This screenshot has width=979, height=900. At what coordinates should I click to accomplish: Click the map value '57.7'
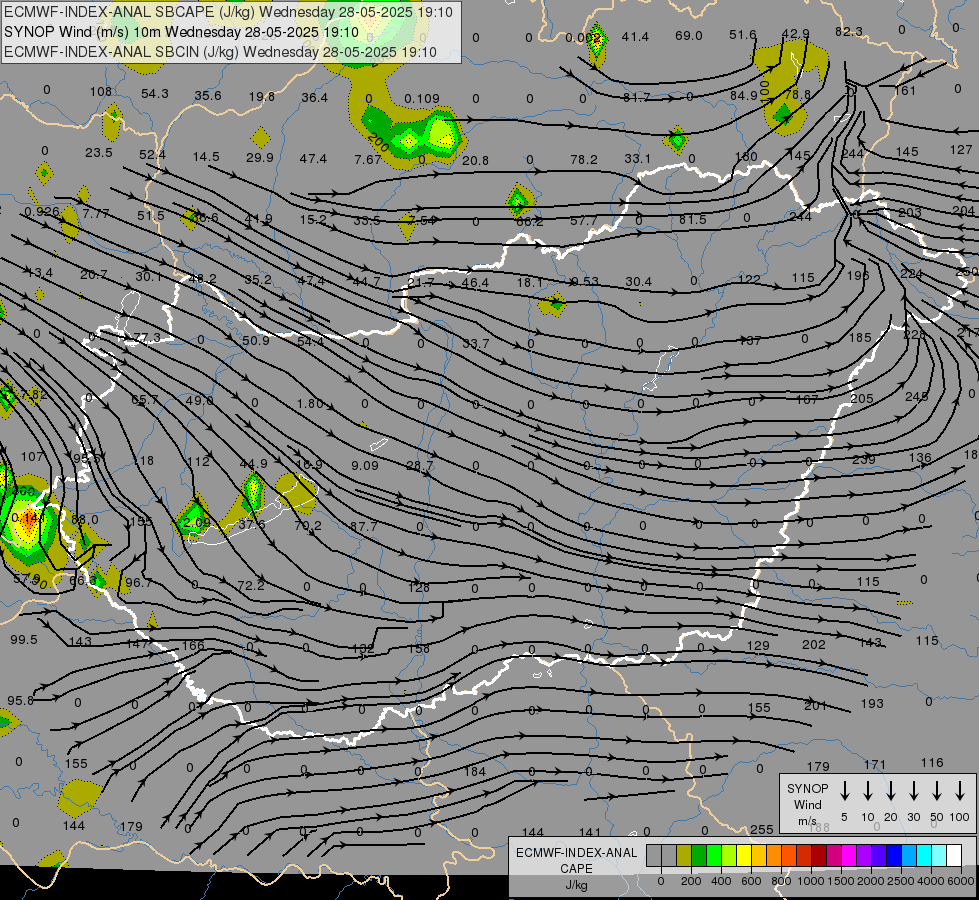(x=584, y=220)
